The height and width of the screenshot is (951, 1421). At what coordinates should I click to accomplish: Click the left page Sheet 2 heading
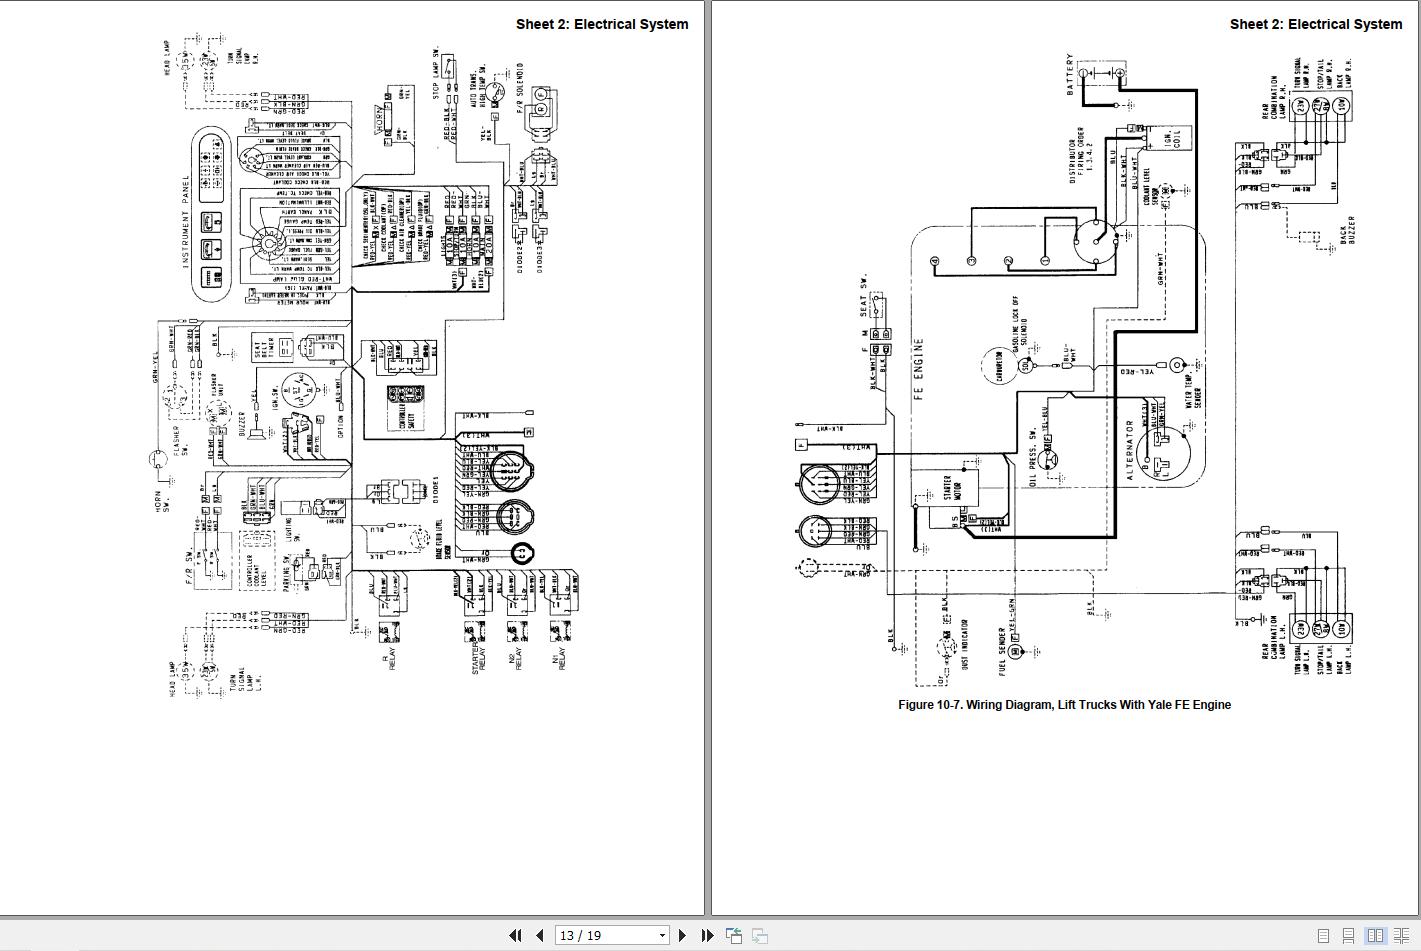pos(601,24)
